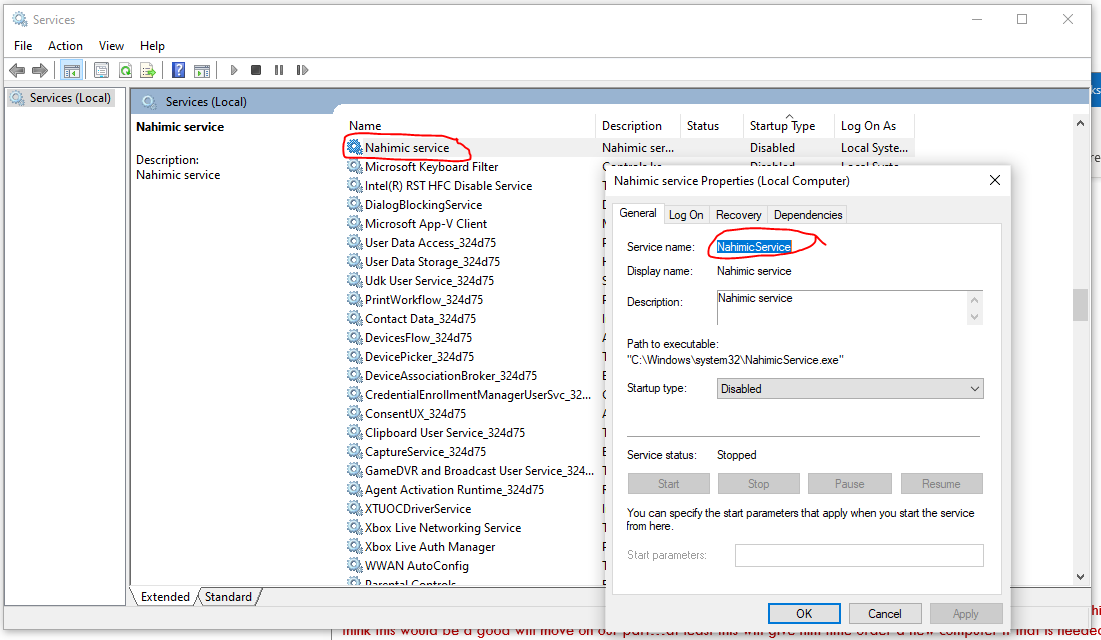1101x640 pixels.
Task: Click Restart Service toolbar icon
Action: 302,70
